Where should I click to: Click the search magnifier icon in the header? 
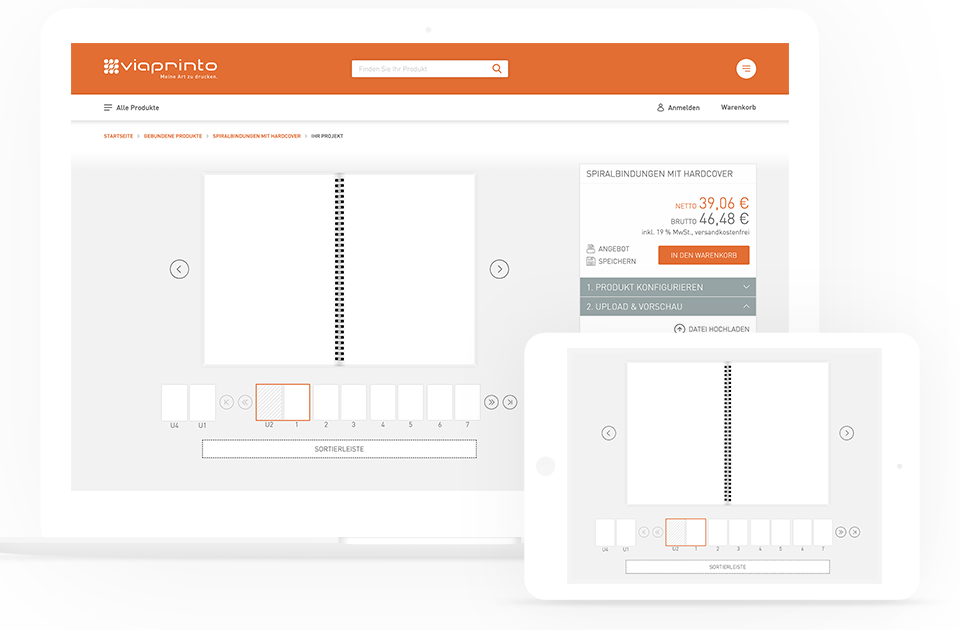497,69
